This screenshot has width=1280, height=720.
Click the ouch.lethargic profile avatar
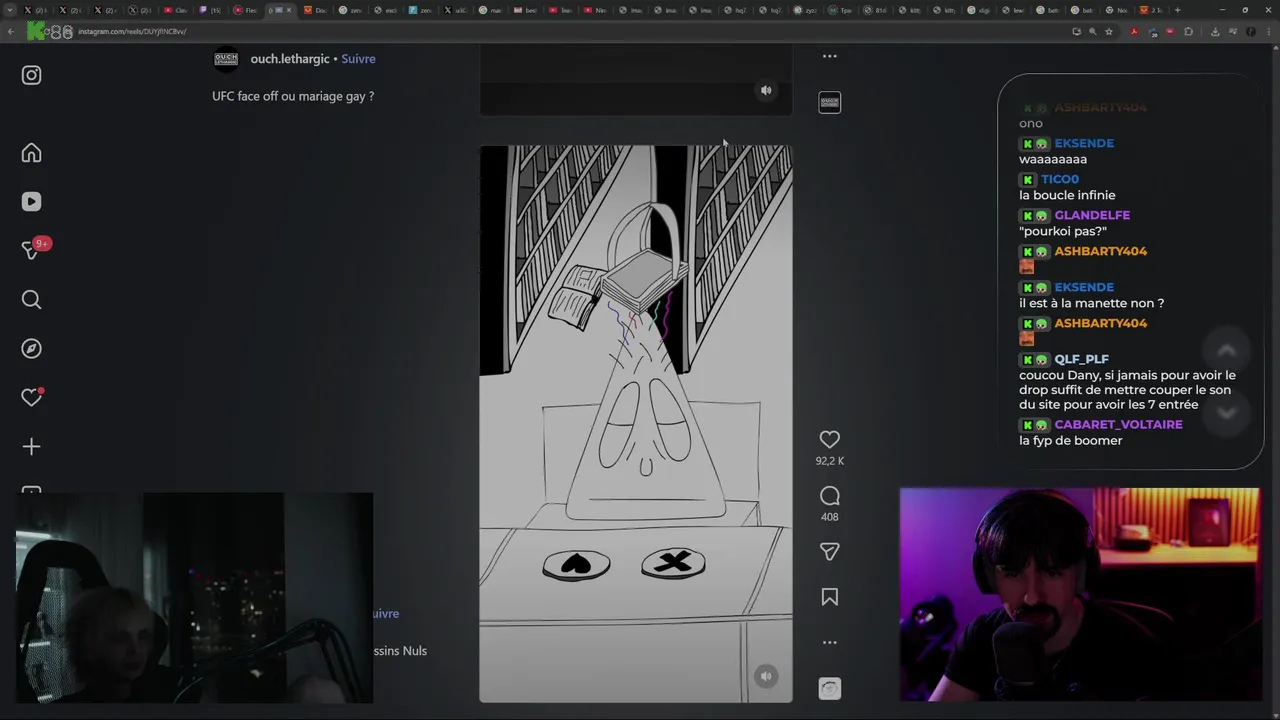226,59
